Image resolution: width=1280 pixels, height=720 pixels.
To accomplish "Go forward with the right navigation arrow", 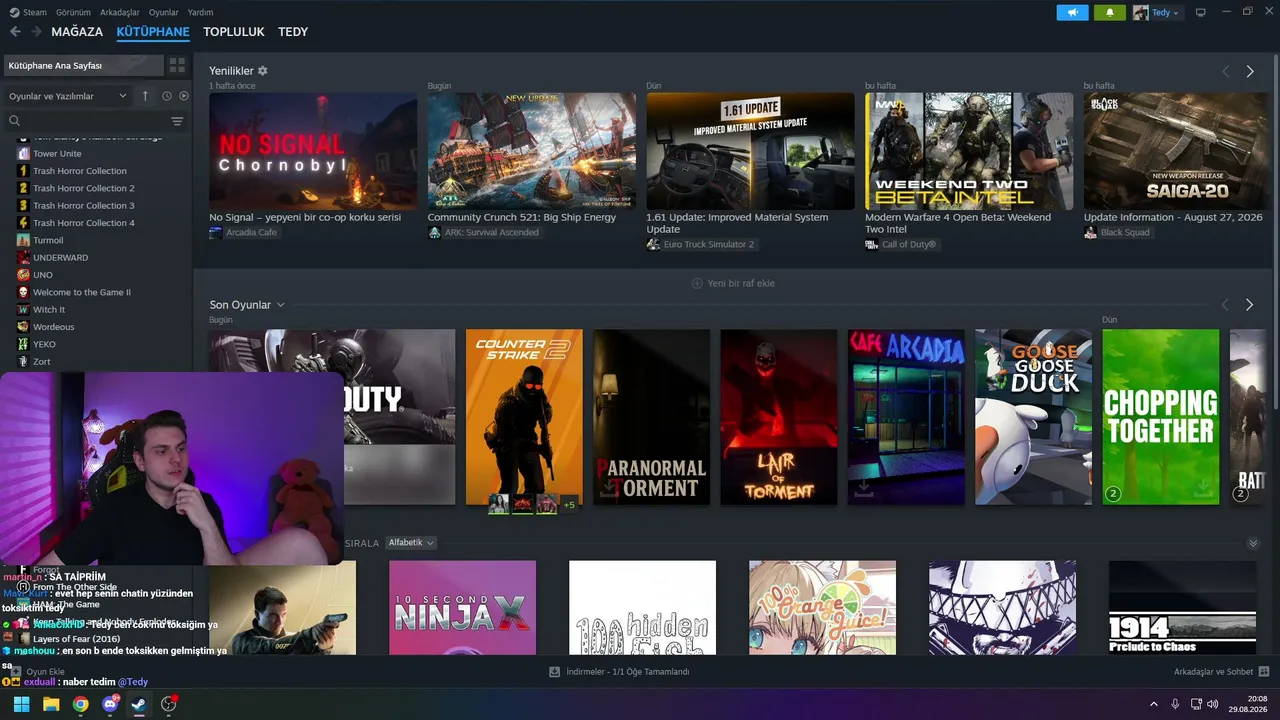I will [x=36, y=32].
